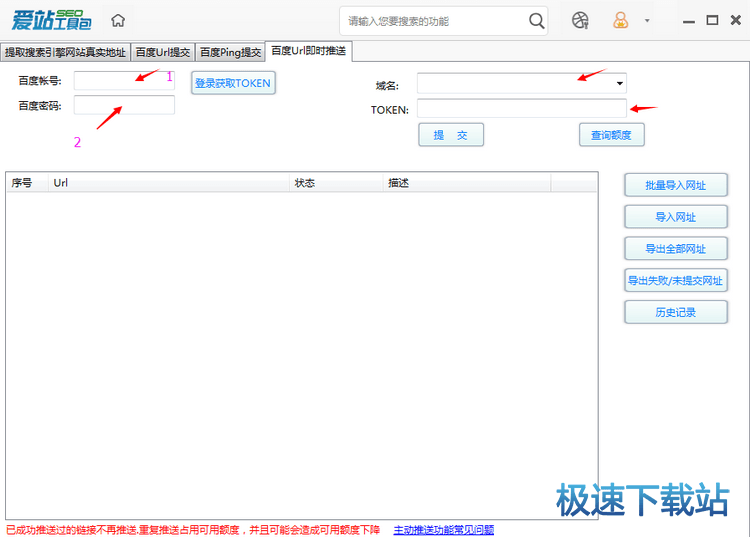The height and width of the screenshot is (537, 750).
Task: Click the 导入网址 button
Action: tap(675, 217)
